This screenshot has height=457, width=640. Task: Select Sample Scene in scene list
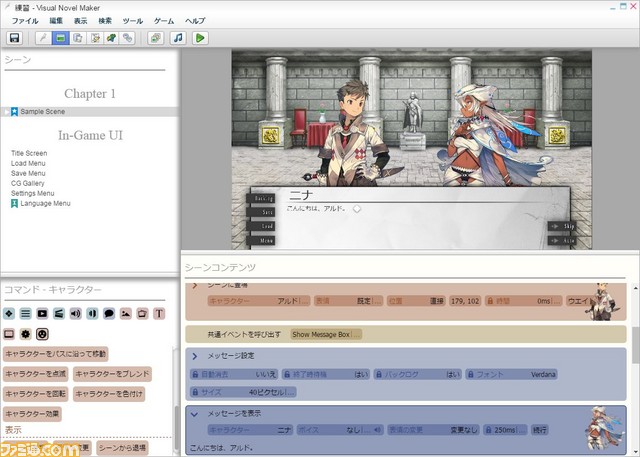[90, 111]
